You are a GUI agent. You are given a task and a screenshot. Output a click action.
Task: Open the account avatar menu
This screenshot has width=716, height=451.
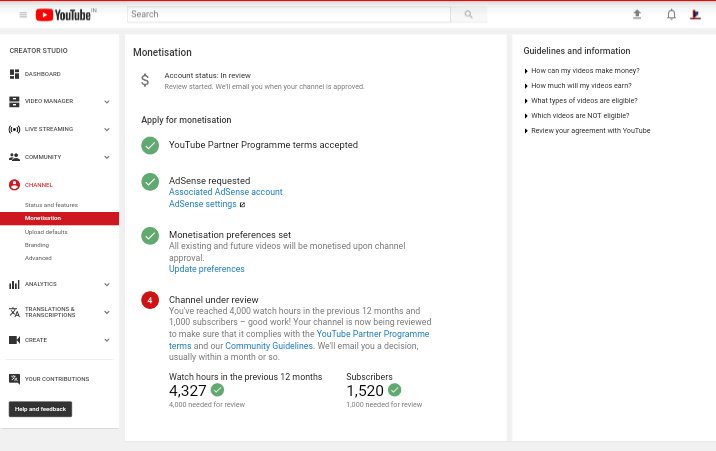click(695, 15)
